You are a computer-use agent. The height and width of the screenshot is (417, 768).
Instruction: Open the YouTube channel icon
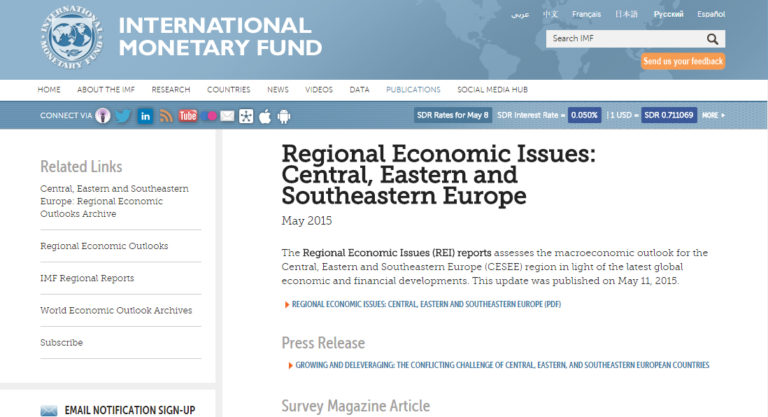click(187, 116)
